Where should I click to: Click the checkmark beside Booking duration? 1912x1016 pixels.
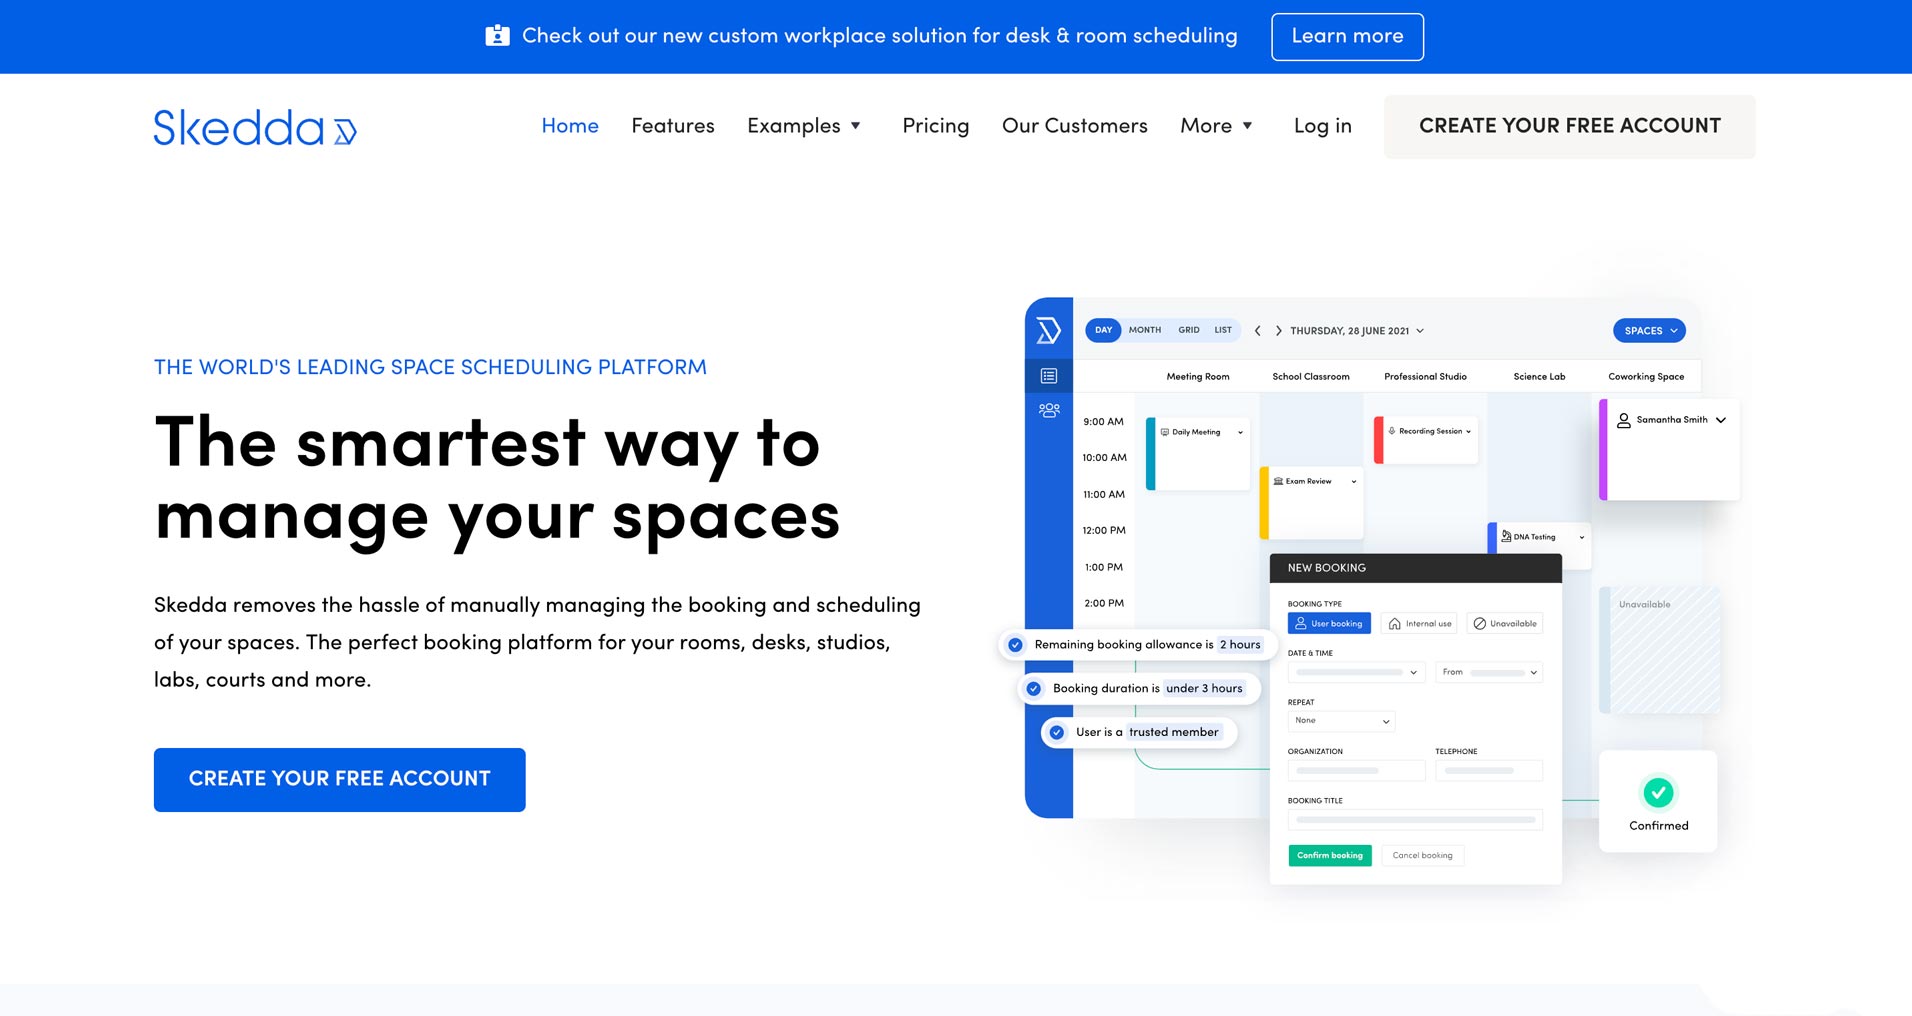[1034, 689]
